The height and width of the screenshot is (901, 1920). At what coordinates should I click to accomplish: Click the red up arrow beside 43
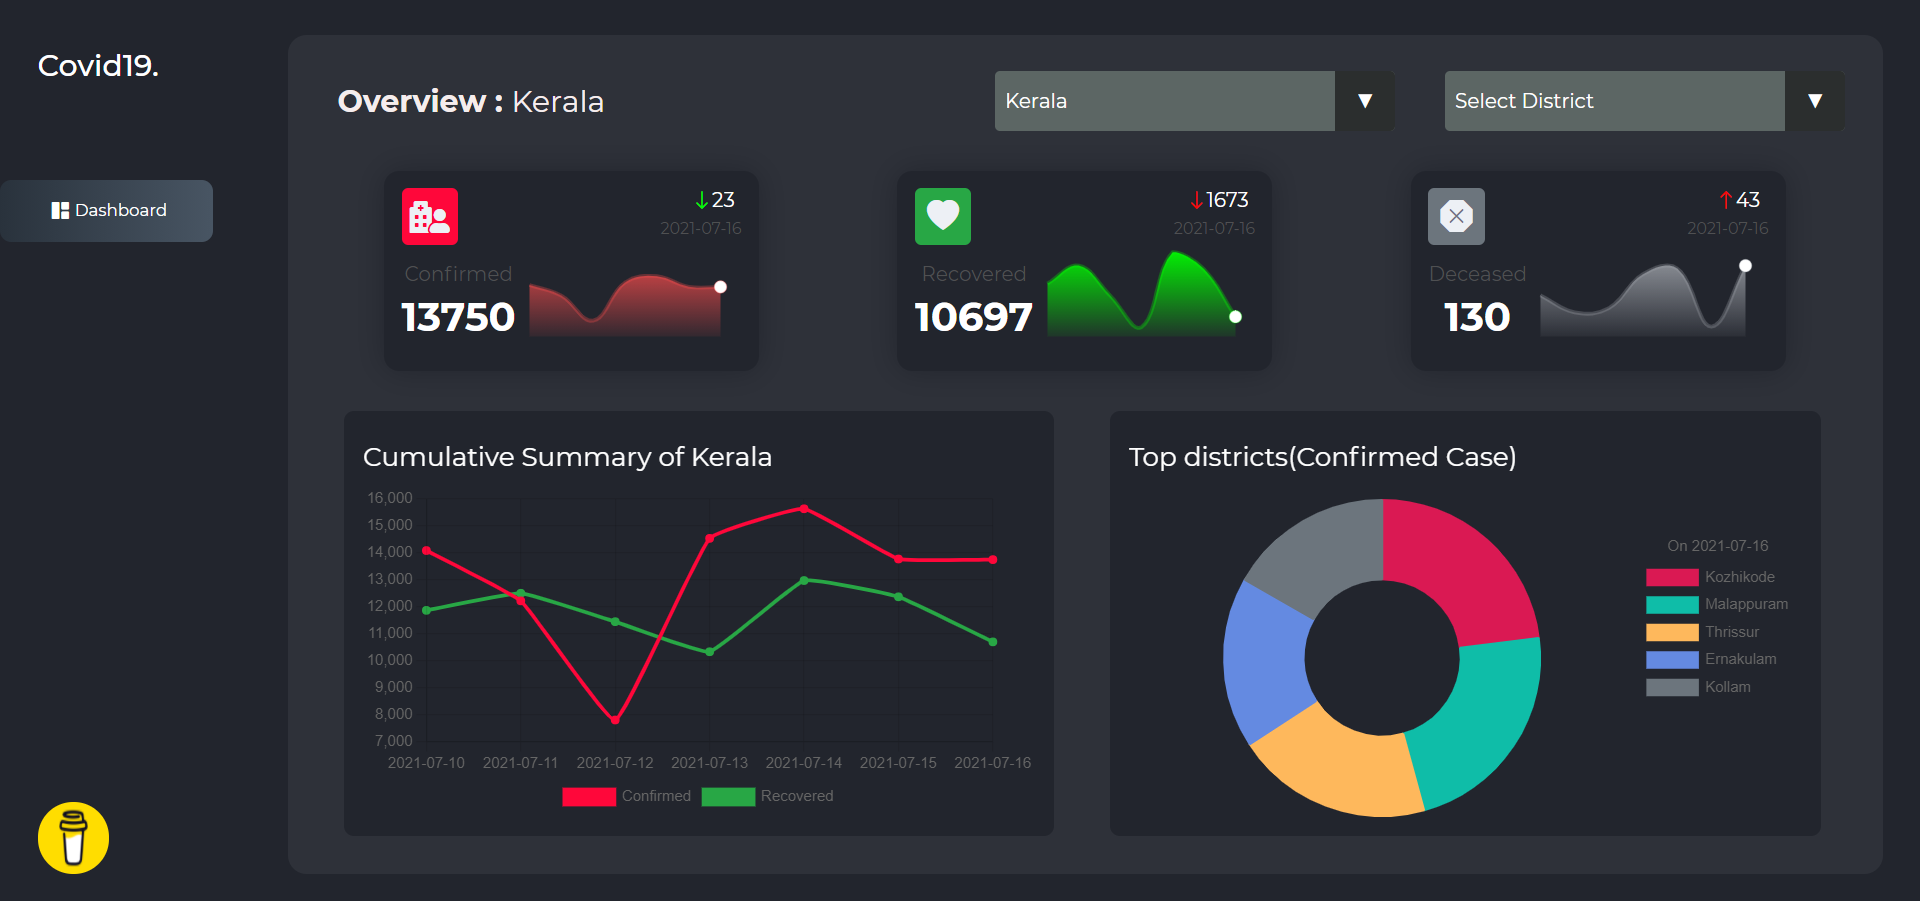point(1725,200)
